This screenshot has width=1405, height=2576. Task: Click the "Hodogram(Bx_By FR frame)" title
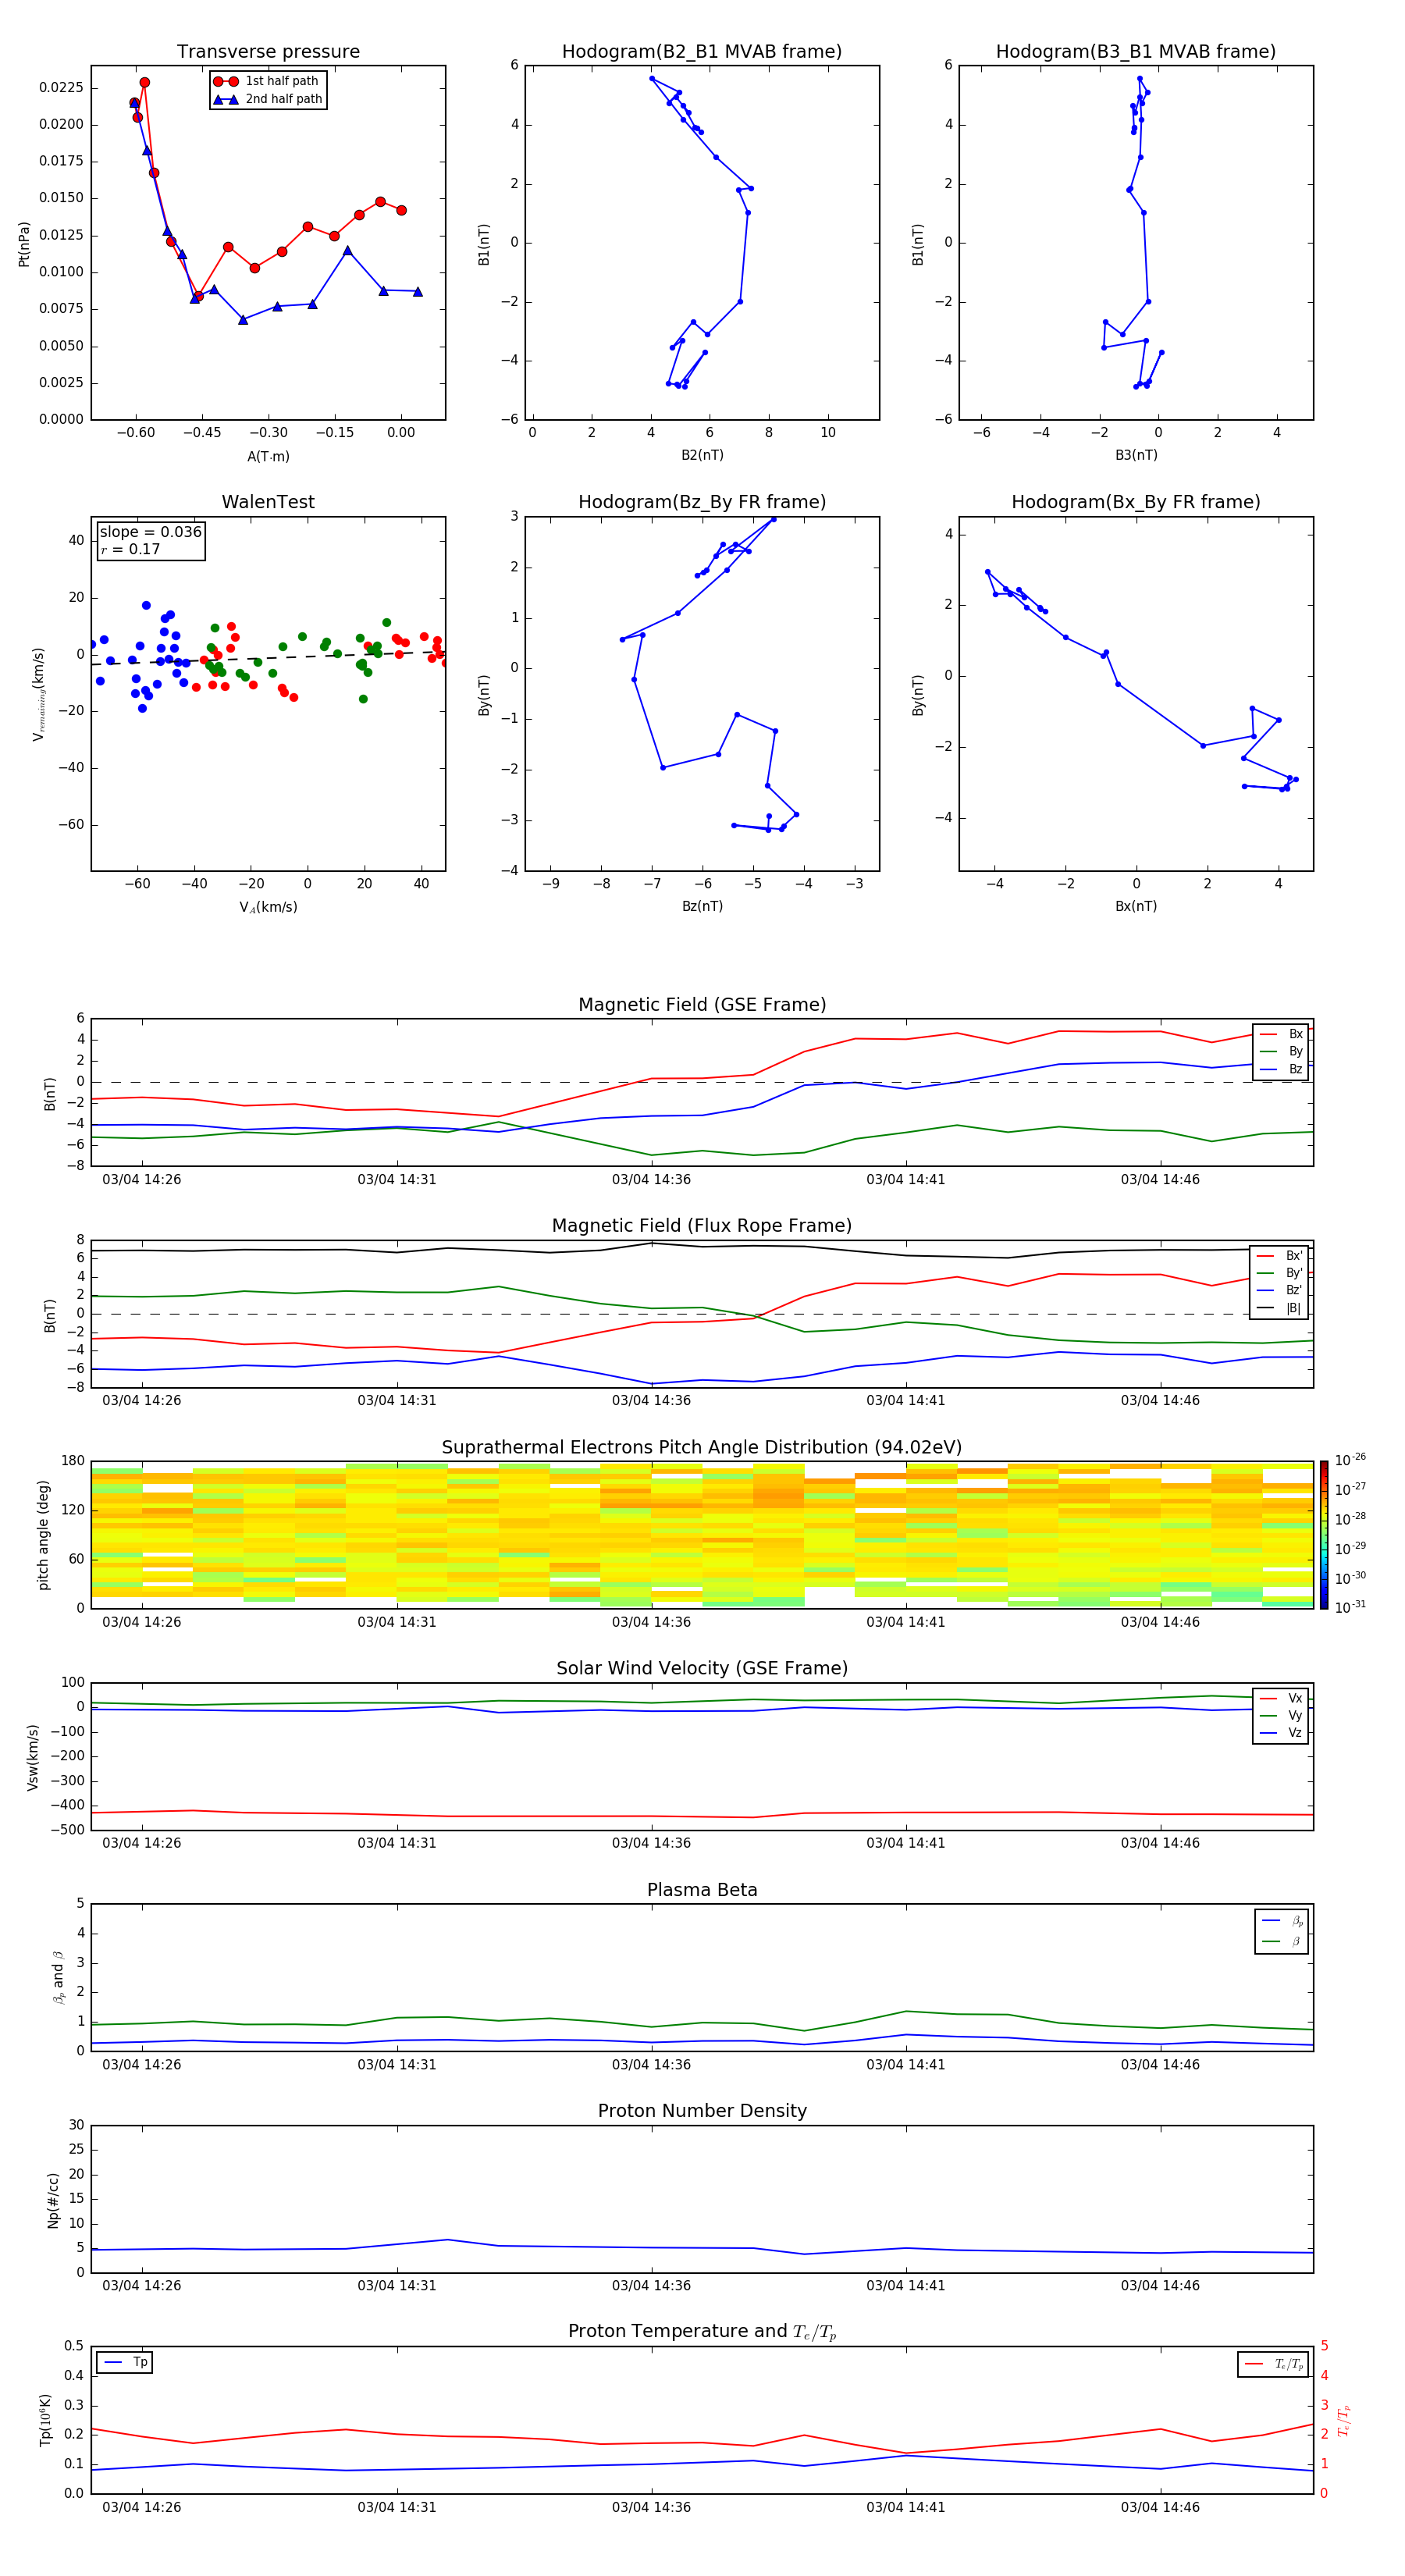click(1136, 502)
